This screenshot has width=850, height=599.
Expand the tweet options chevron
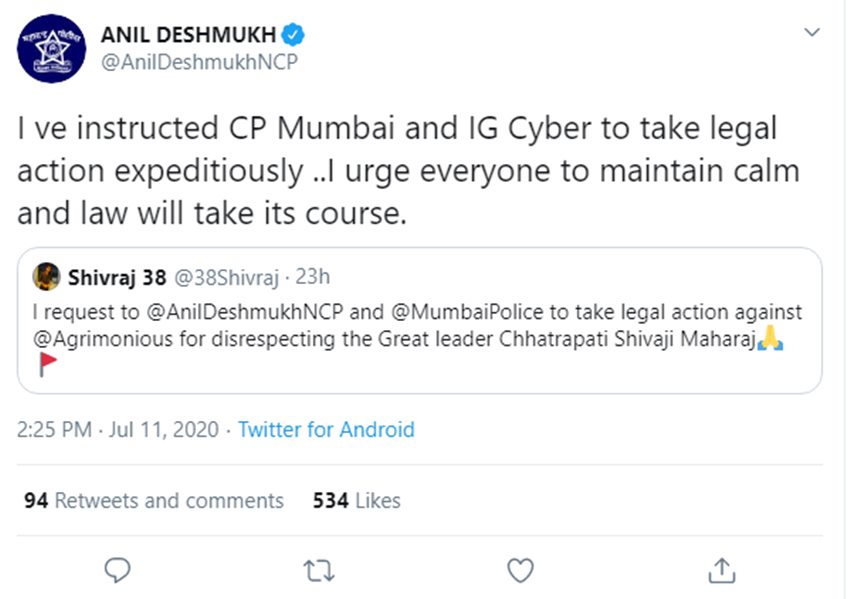click(x=812, y=34)
